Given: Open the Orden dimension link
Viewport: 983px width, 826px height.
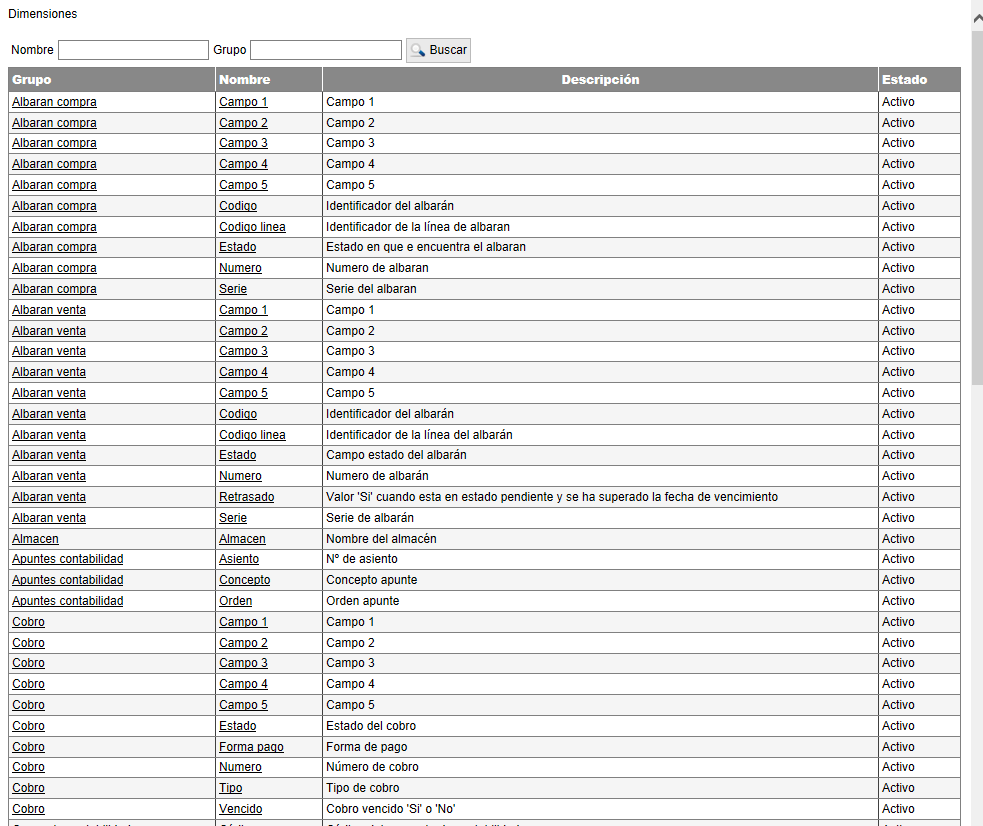Looking at the screenshot, I should click(x=235, y=601).
